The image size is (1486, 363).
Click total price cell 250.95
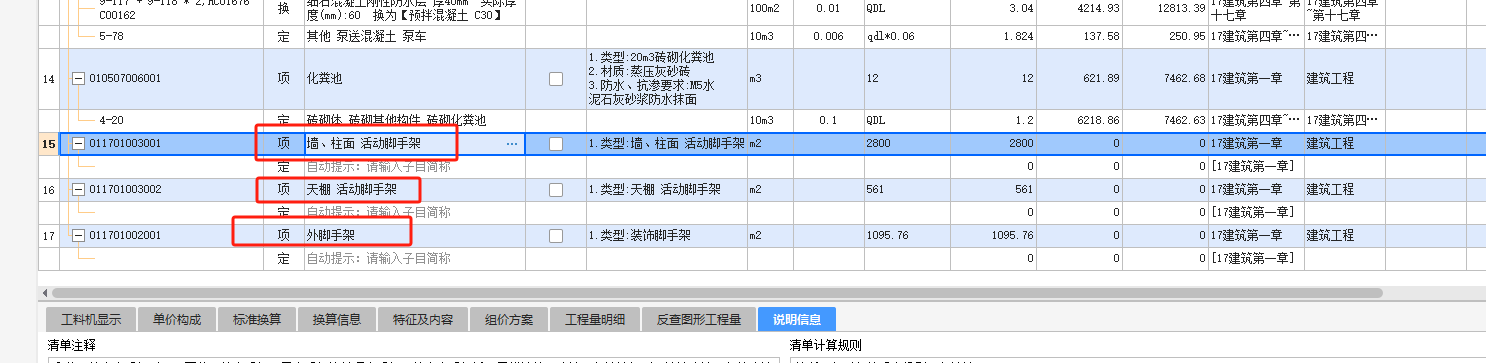pos(1165,36)
